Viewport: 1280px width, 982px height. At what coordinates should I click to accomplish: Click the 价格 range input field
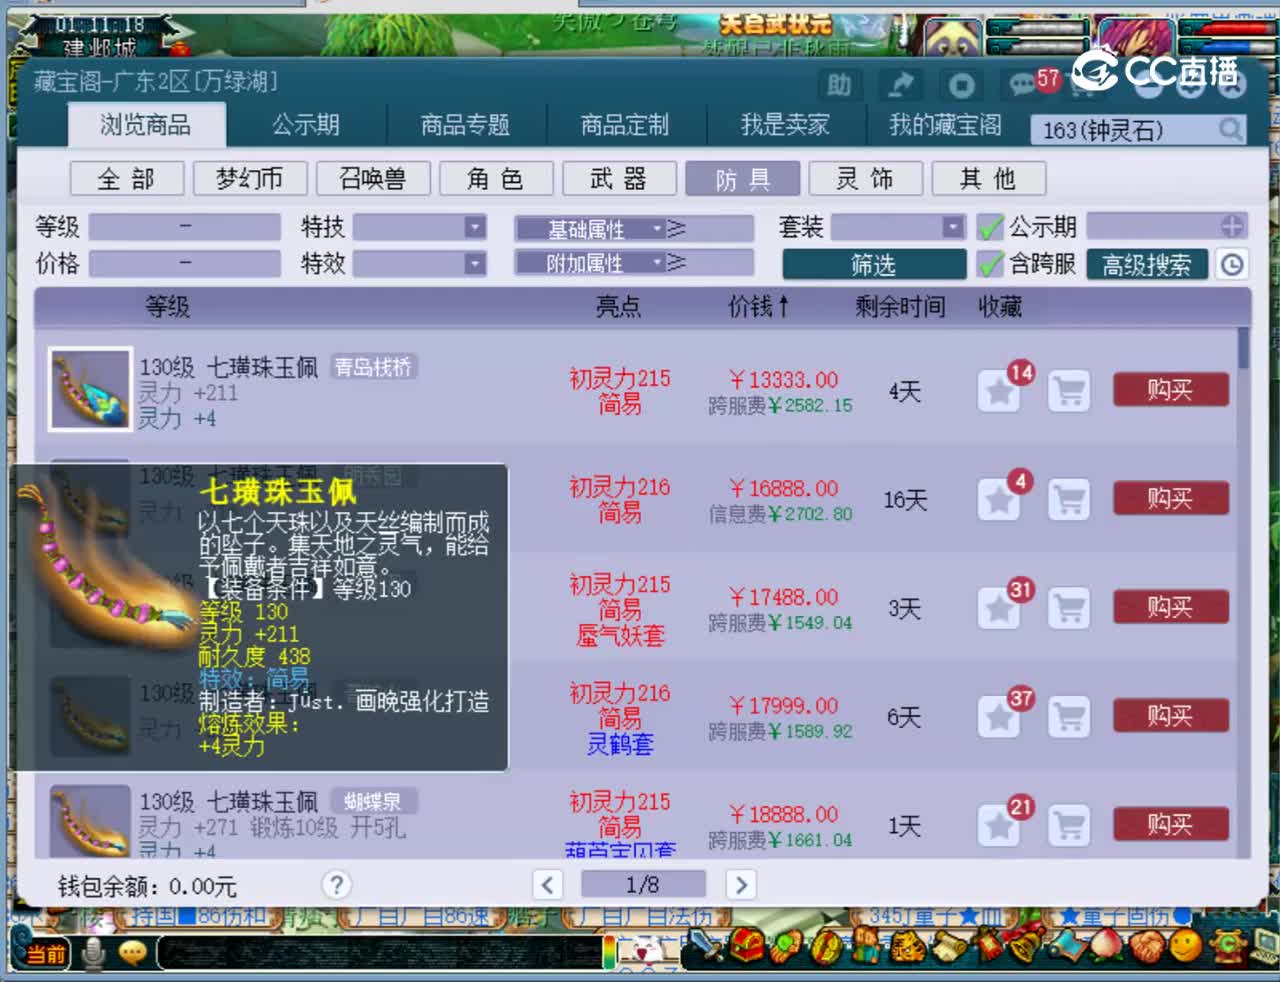pos(185,264)
